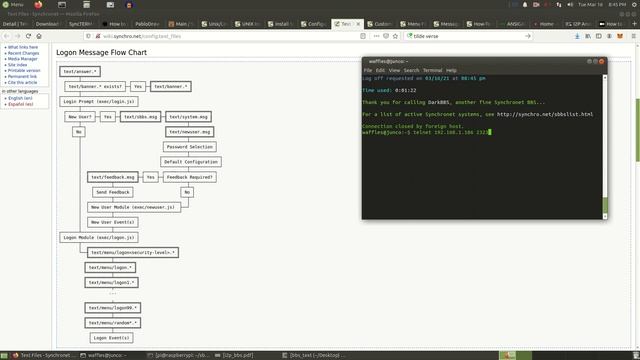Click the MetaMask fox extension icon

click(620, 36)
